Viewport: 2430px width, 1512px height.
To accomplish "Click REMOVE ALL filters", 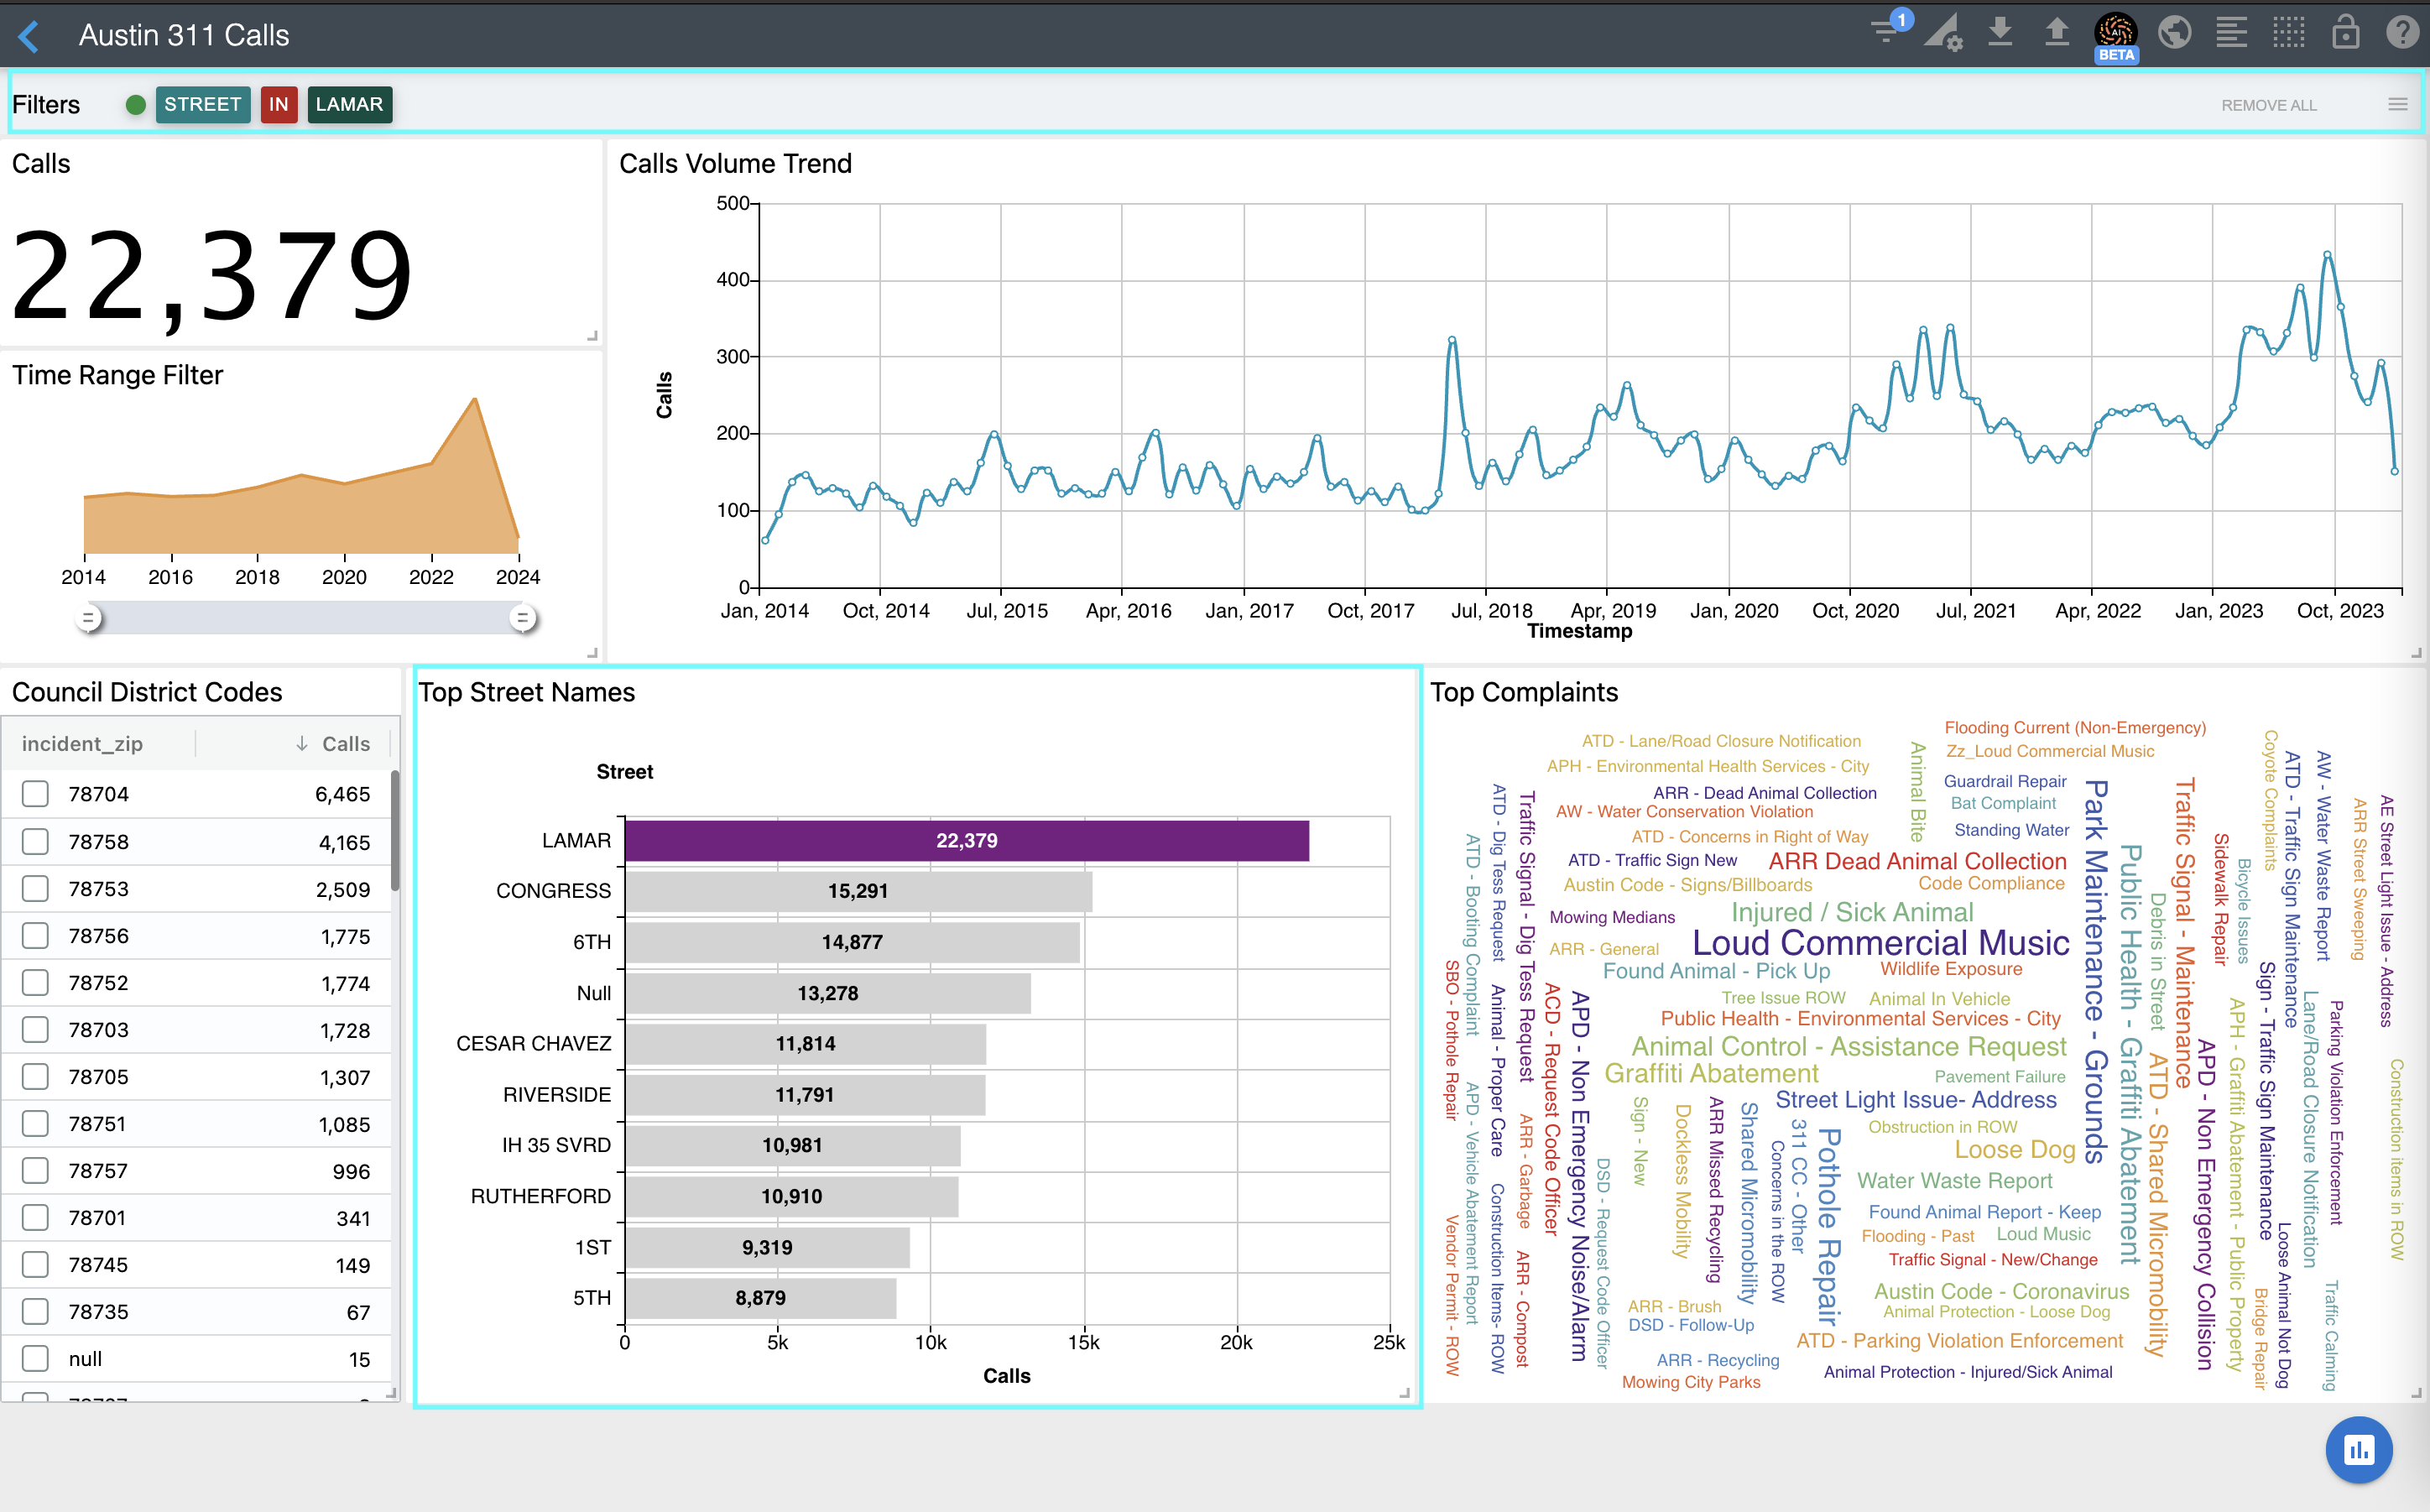I will (2268, 105).
